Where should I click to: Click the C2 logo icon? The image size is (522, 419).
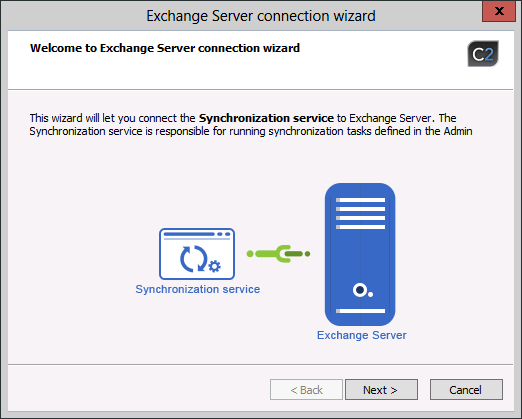[x=483, y=54]
